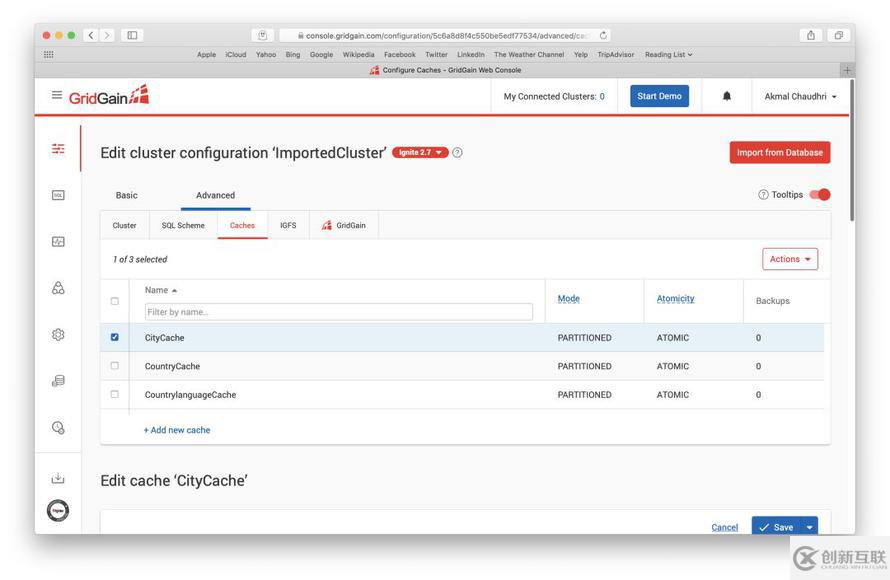Open the favorites grid icon
890x580 pixels.
tap(49, 54)
